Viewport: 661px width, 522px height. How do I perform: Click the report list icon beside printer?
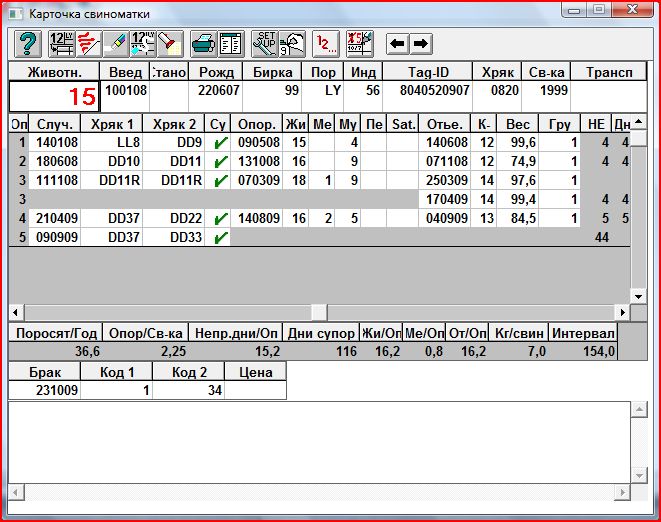point(230,44)
